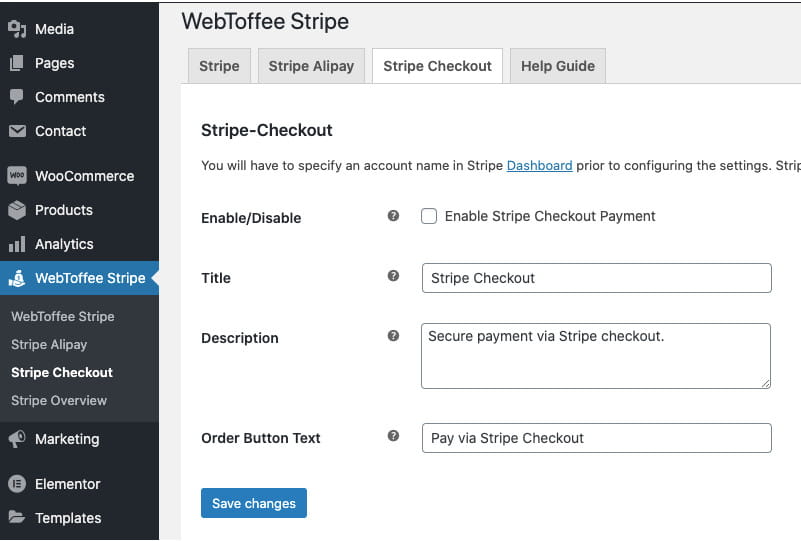Click the Save changes button
The width and height of the screenshot is (801, 541).
coord(254,503)
